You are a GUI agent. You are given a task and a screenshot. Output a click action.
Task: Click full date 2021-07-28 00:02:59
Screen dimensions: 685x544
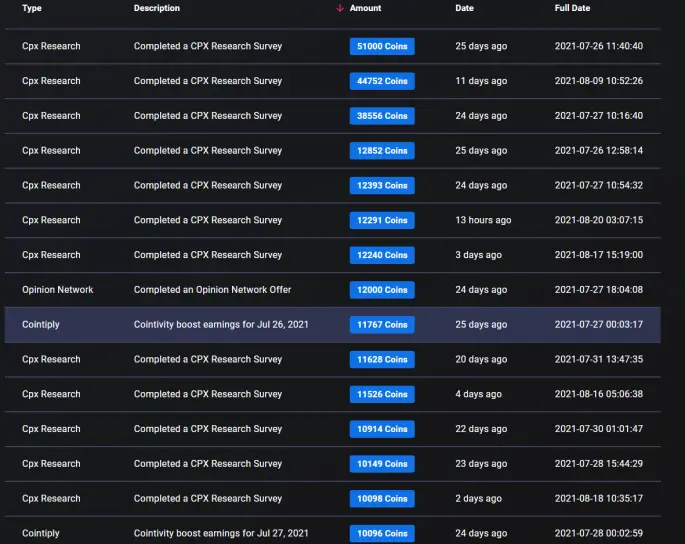(599, 533)
